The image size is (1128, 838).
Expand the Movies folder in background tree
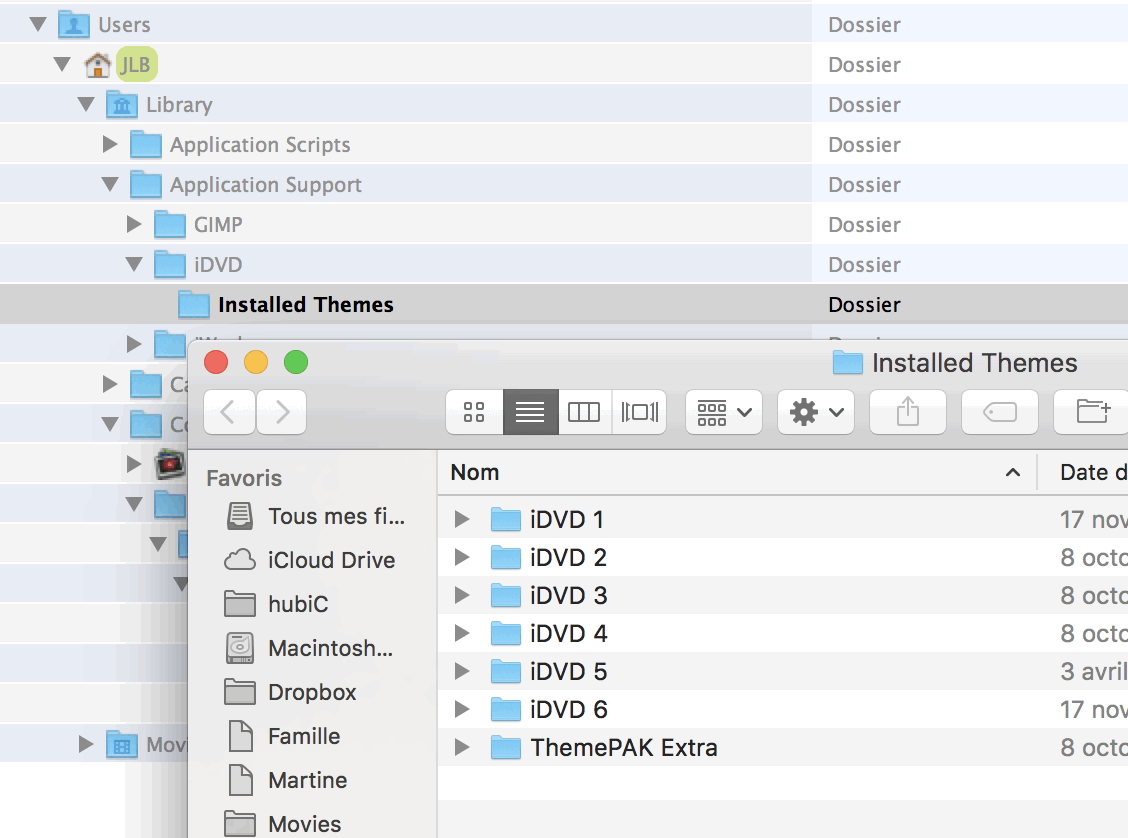coord(86,744)
